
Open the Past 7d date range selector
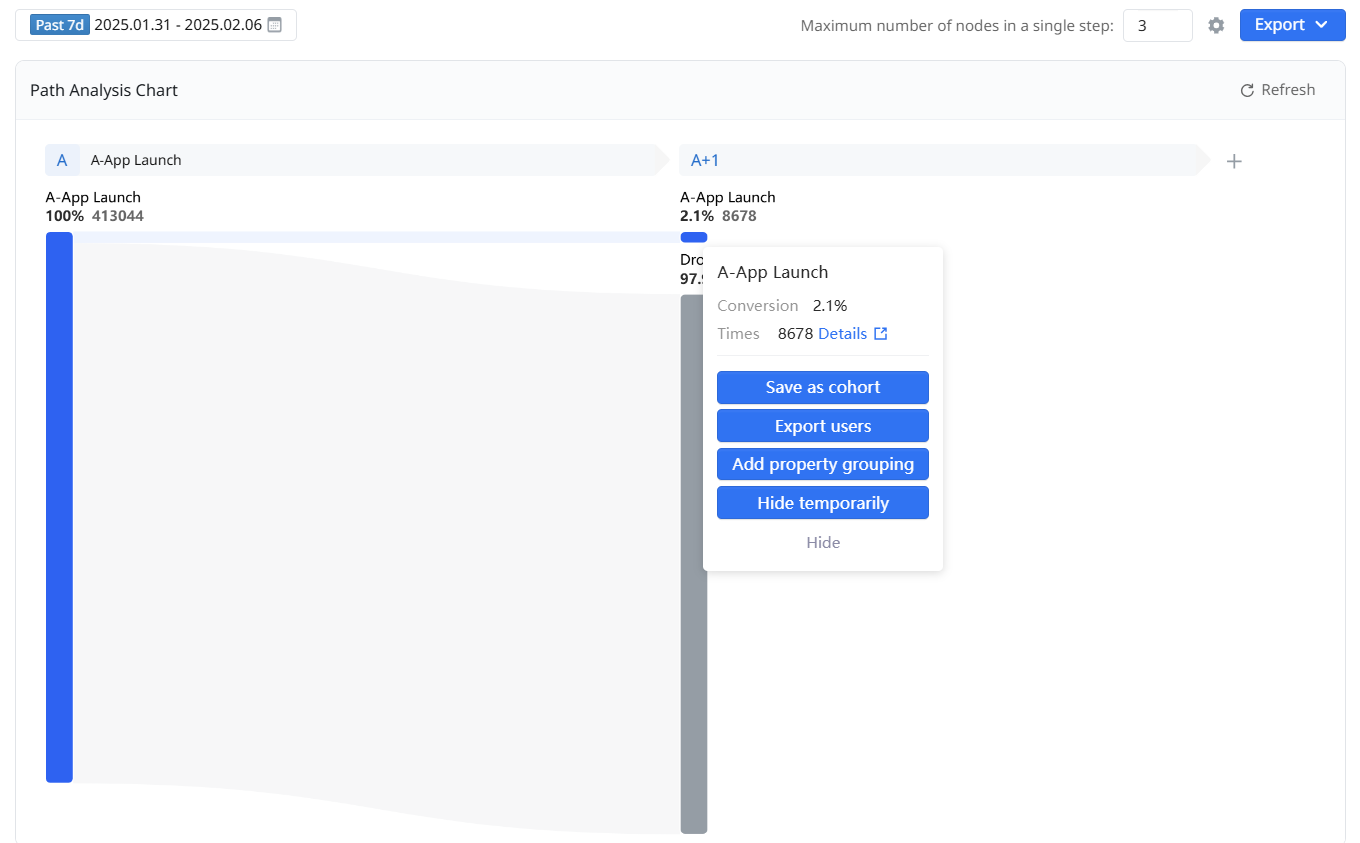tap(60, 25)
